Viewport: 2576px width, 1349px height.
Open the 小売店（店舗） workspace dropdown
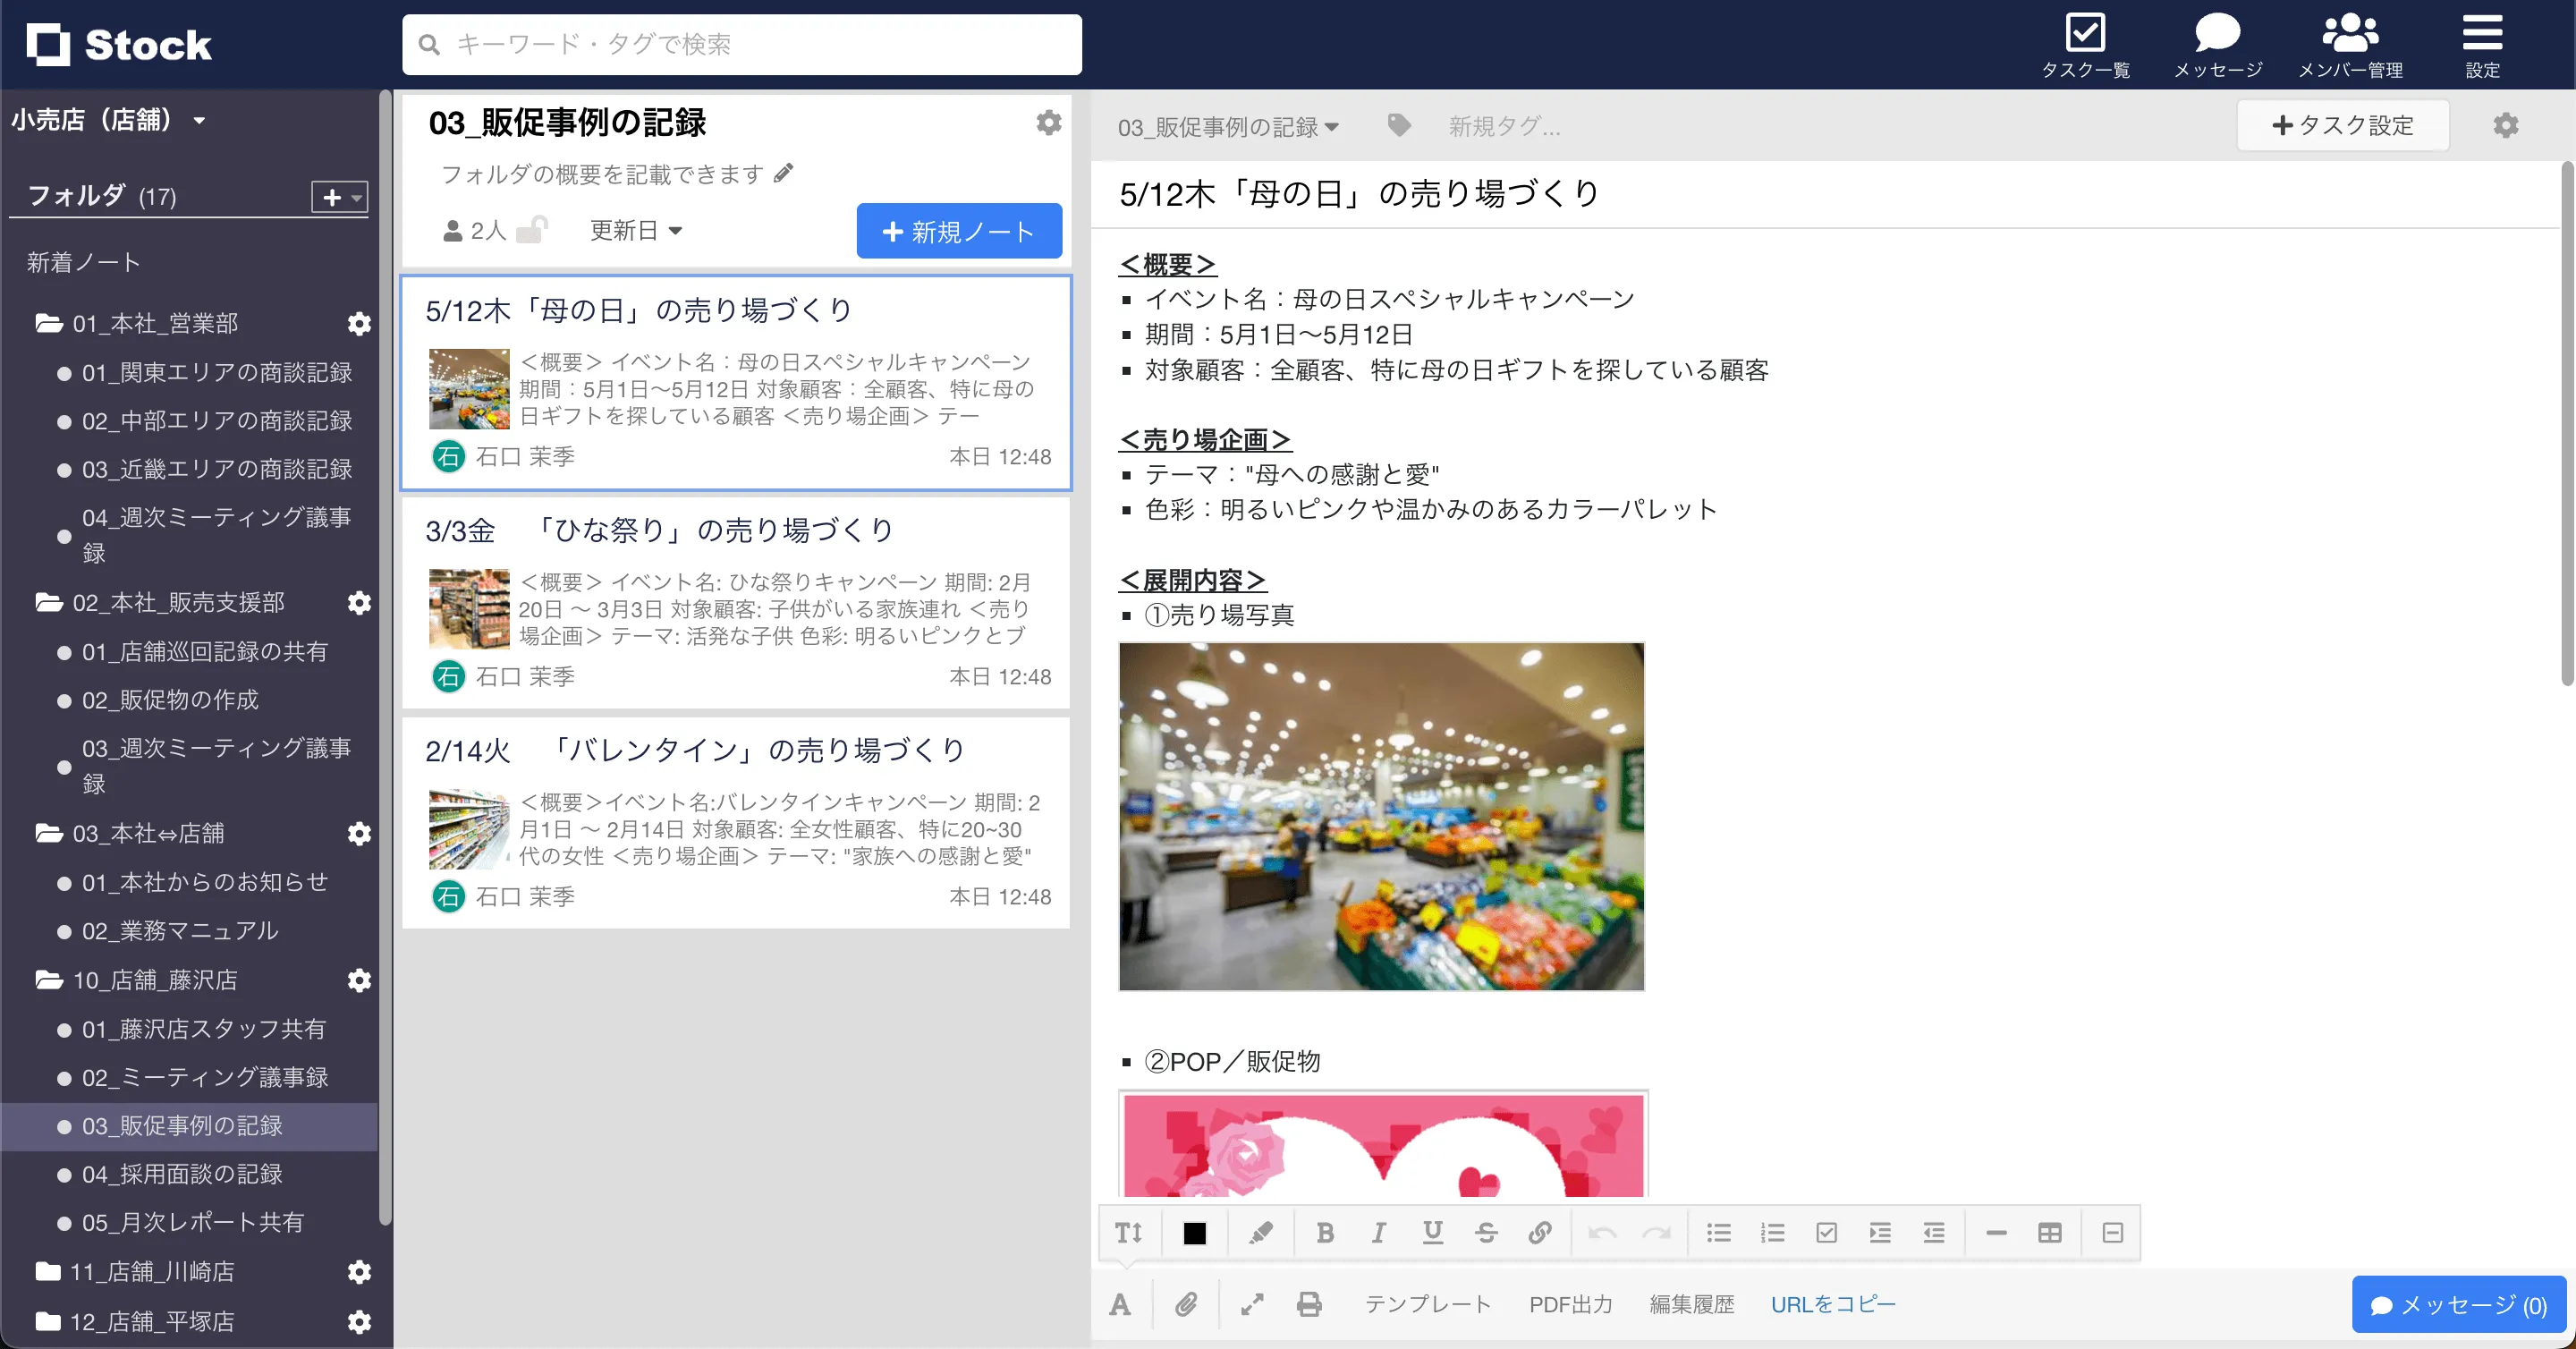tap(112, 119)
